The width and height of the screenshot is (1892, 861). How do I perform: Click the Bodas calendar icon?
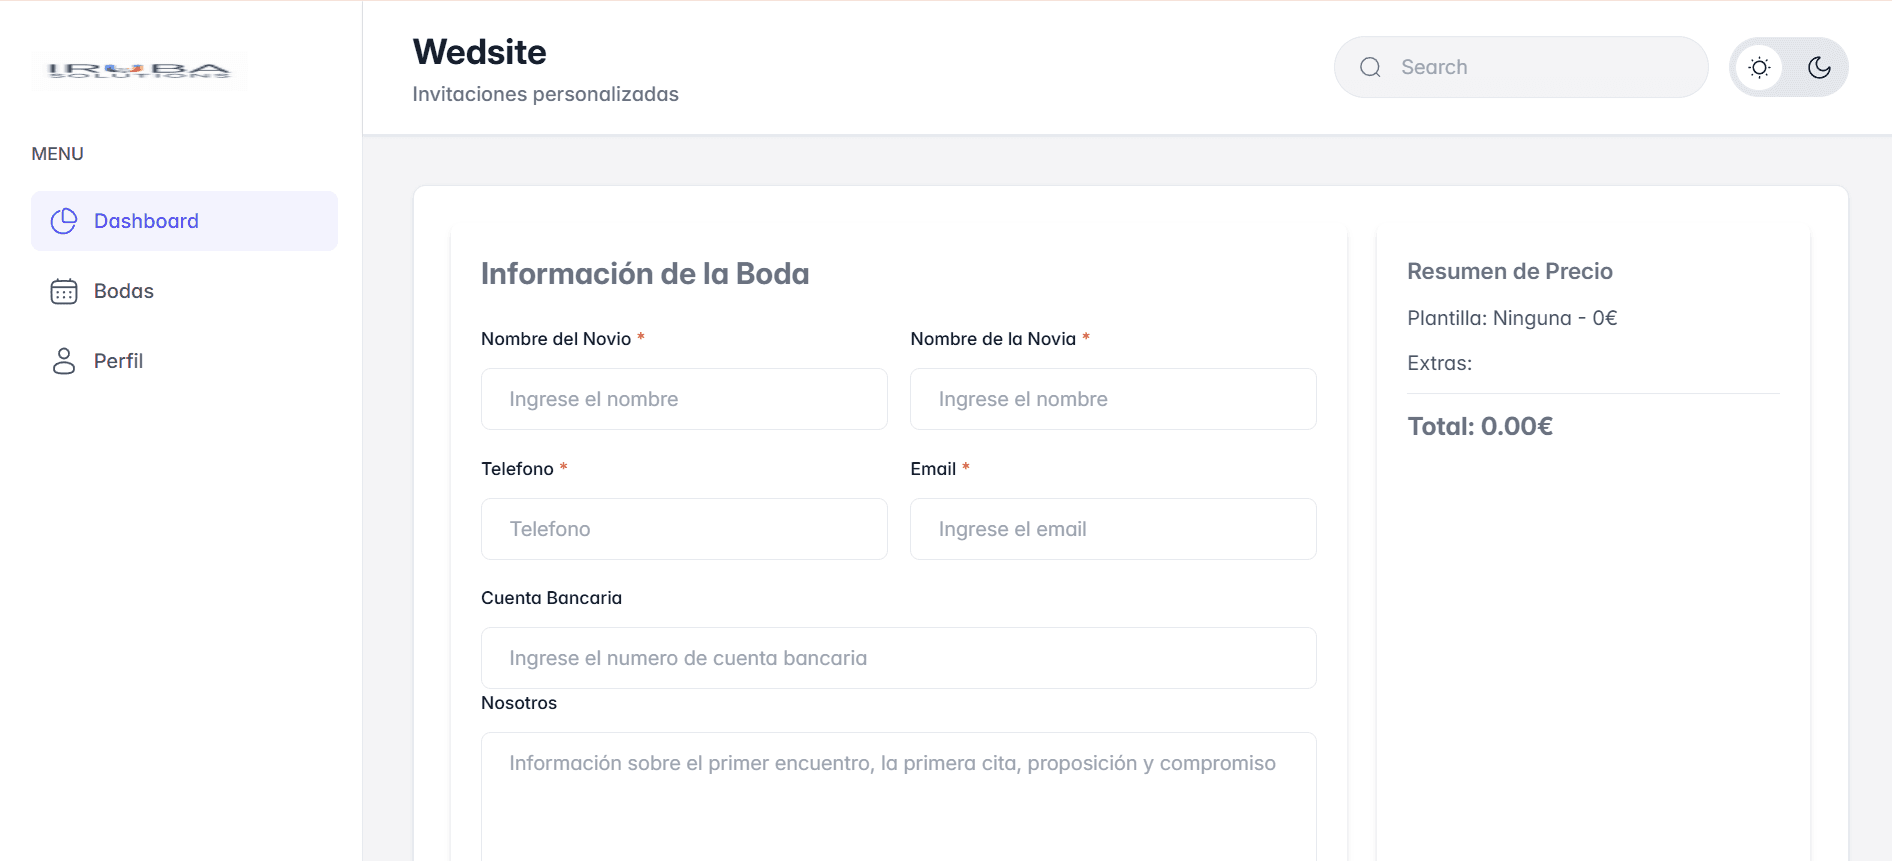pyautogui.click(x=64, y=291)
